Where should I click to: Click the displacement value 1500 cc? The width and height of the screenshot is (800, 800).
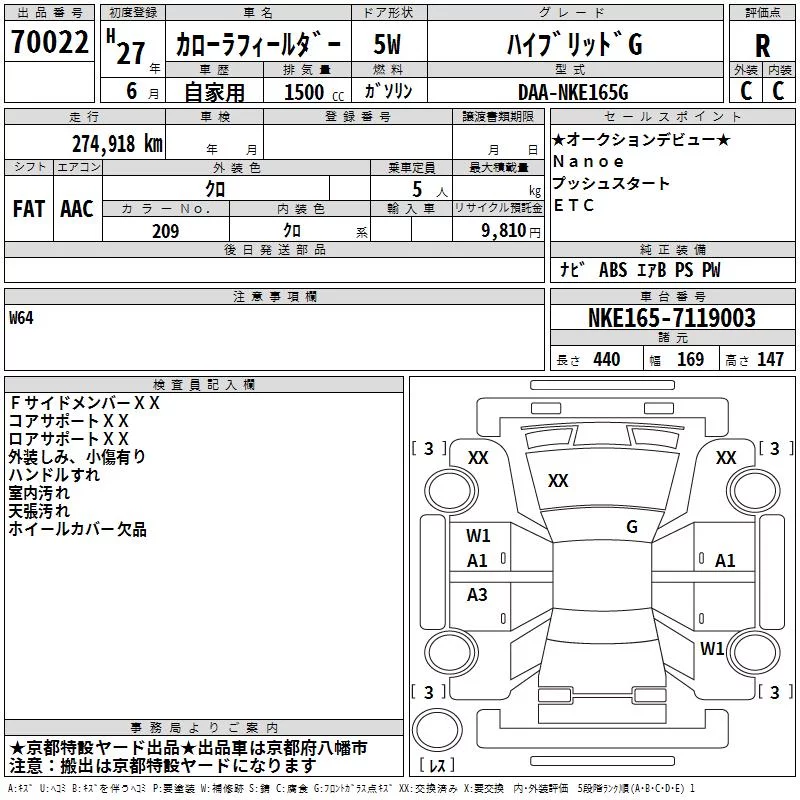click(314, 92)
